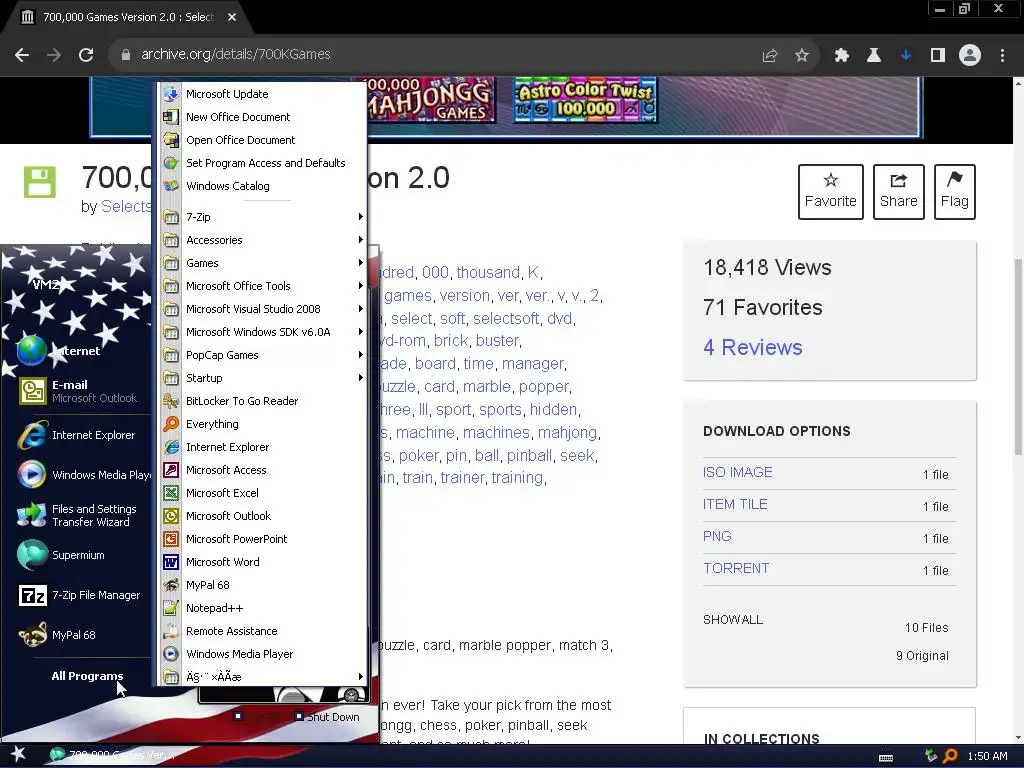Click Windows Media Player icon in programs list
Viewport: 1024px width, 768px height.
pos(171,654)
